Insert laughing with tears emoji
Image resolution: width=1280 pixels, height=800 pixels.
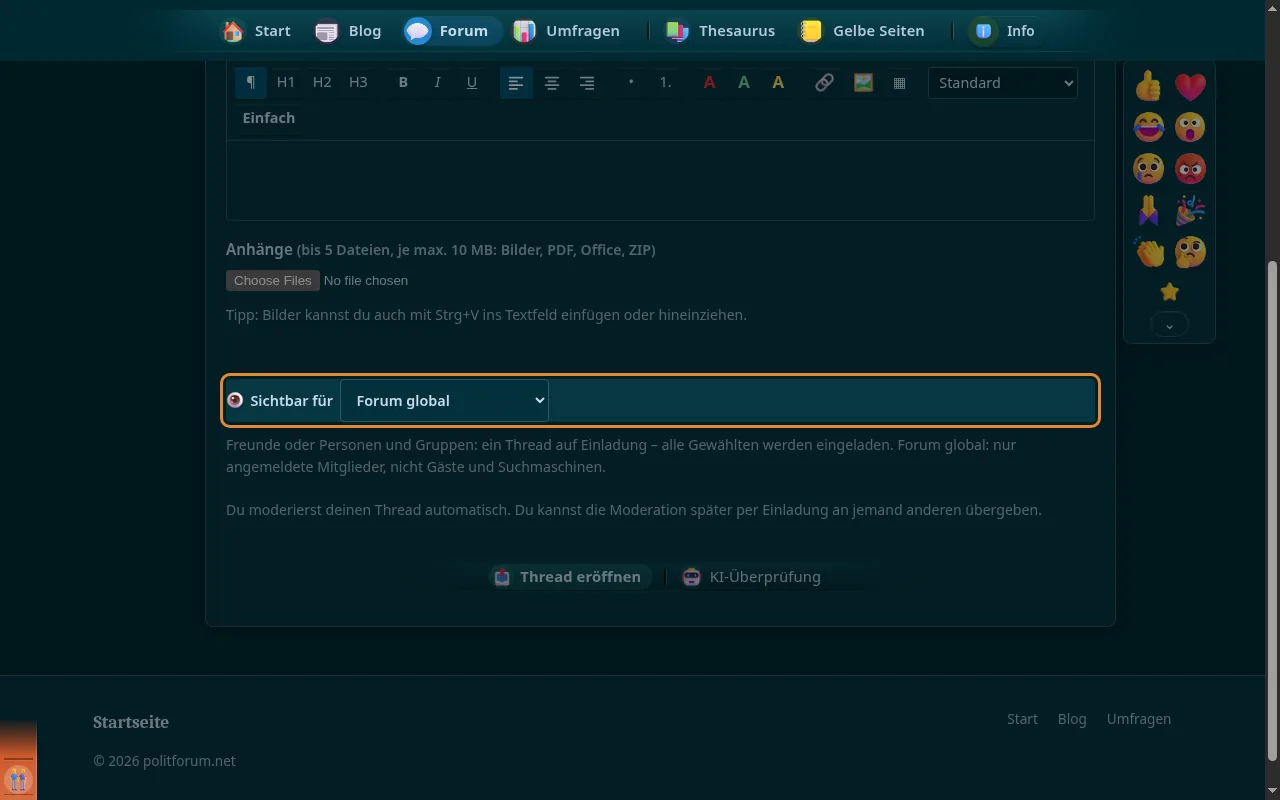coord(1149,128)
